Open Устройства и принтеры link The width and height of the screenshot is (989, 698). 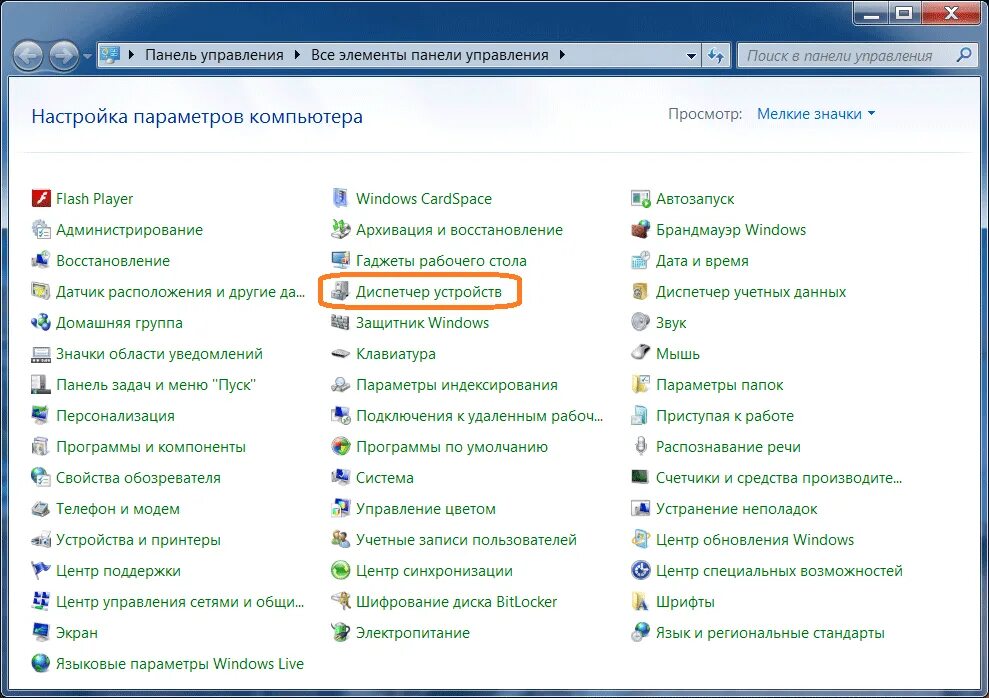138,540
